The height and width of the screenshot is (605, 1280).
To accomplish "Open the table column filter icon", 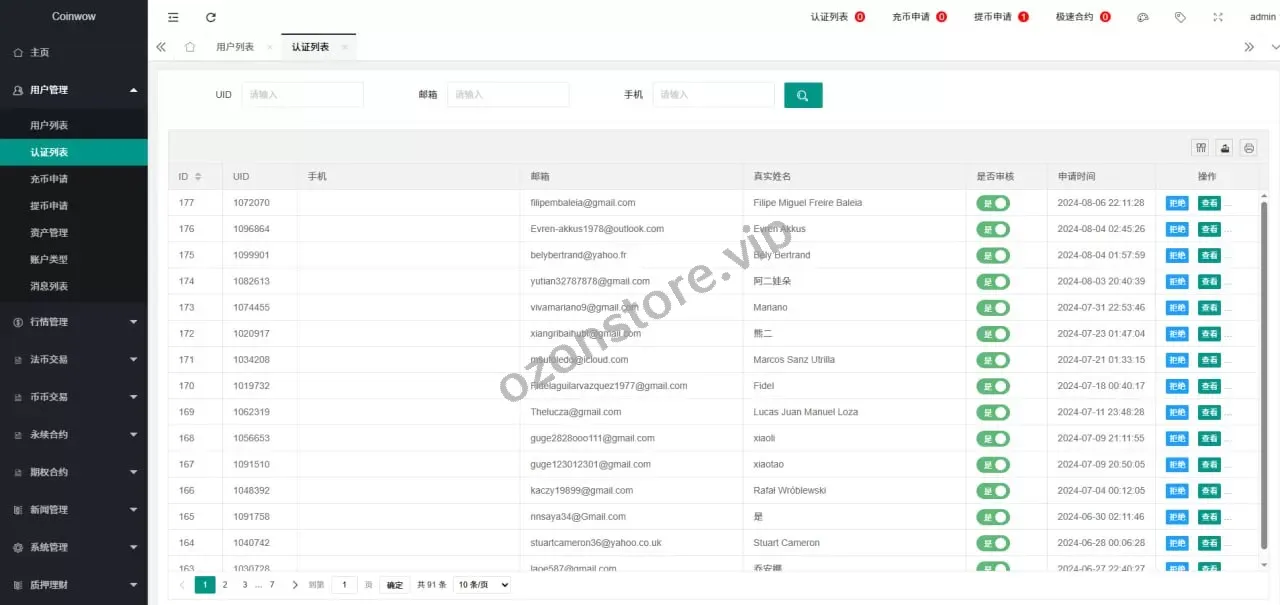I will pyautogui.click(x=1200, y=148).
